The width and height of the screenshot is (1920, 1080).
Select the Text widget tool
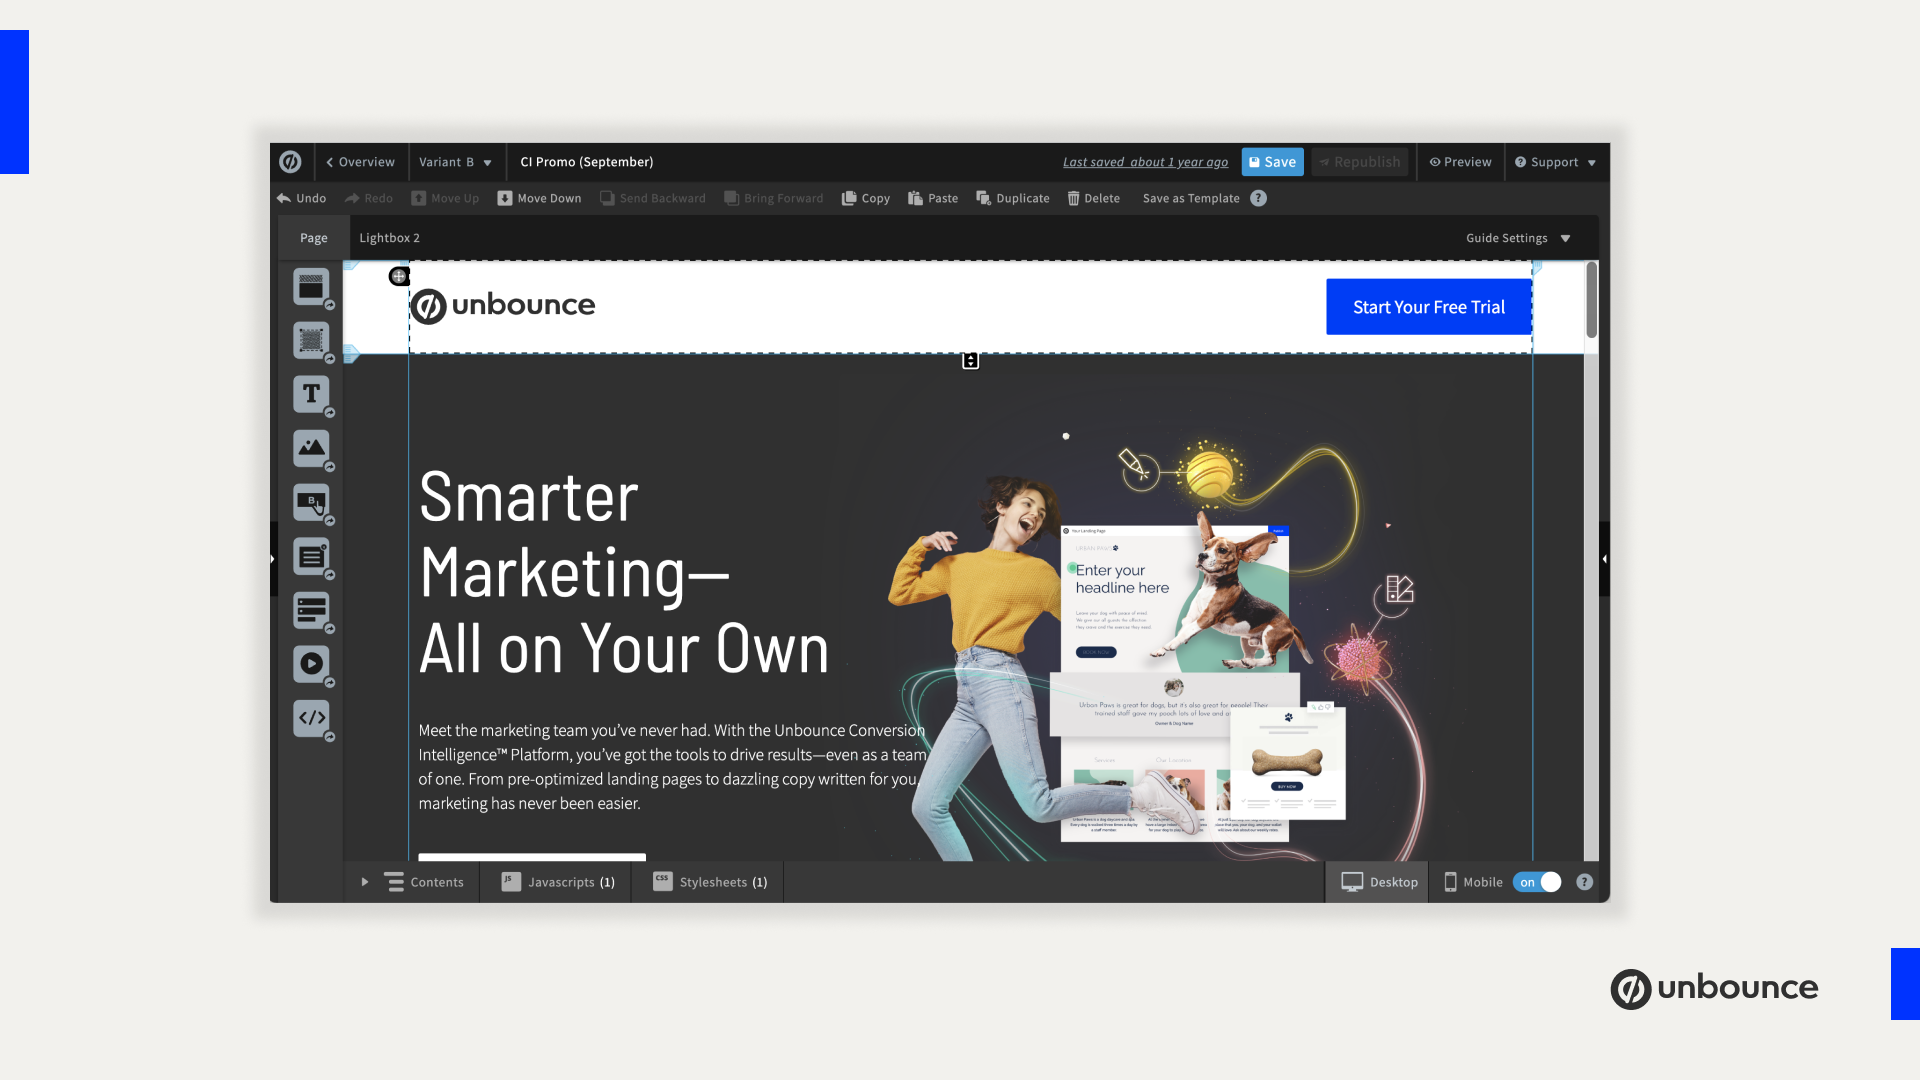pyautogui.click(x=311, y=394)
